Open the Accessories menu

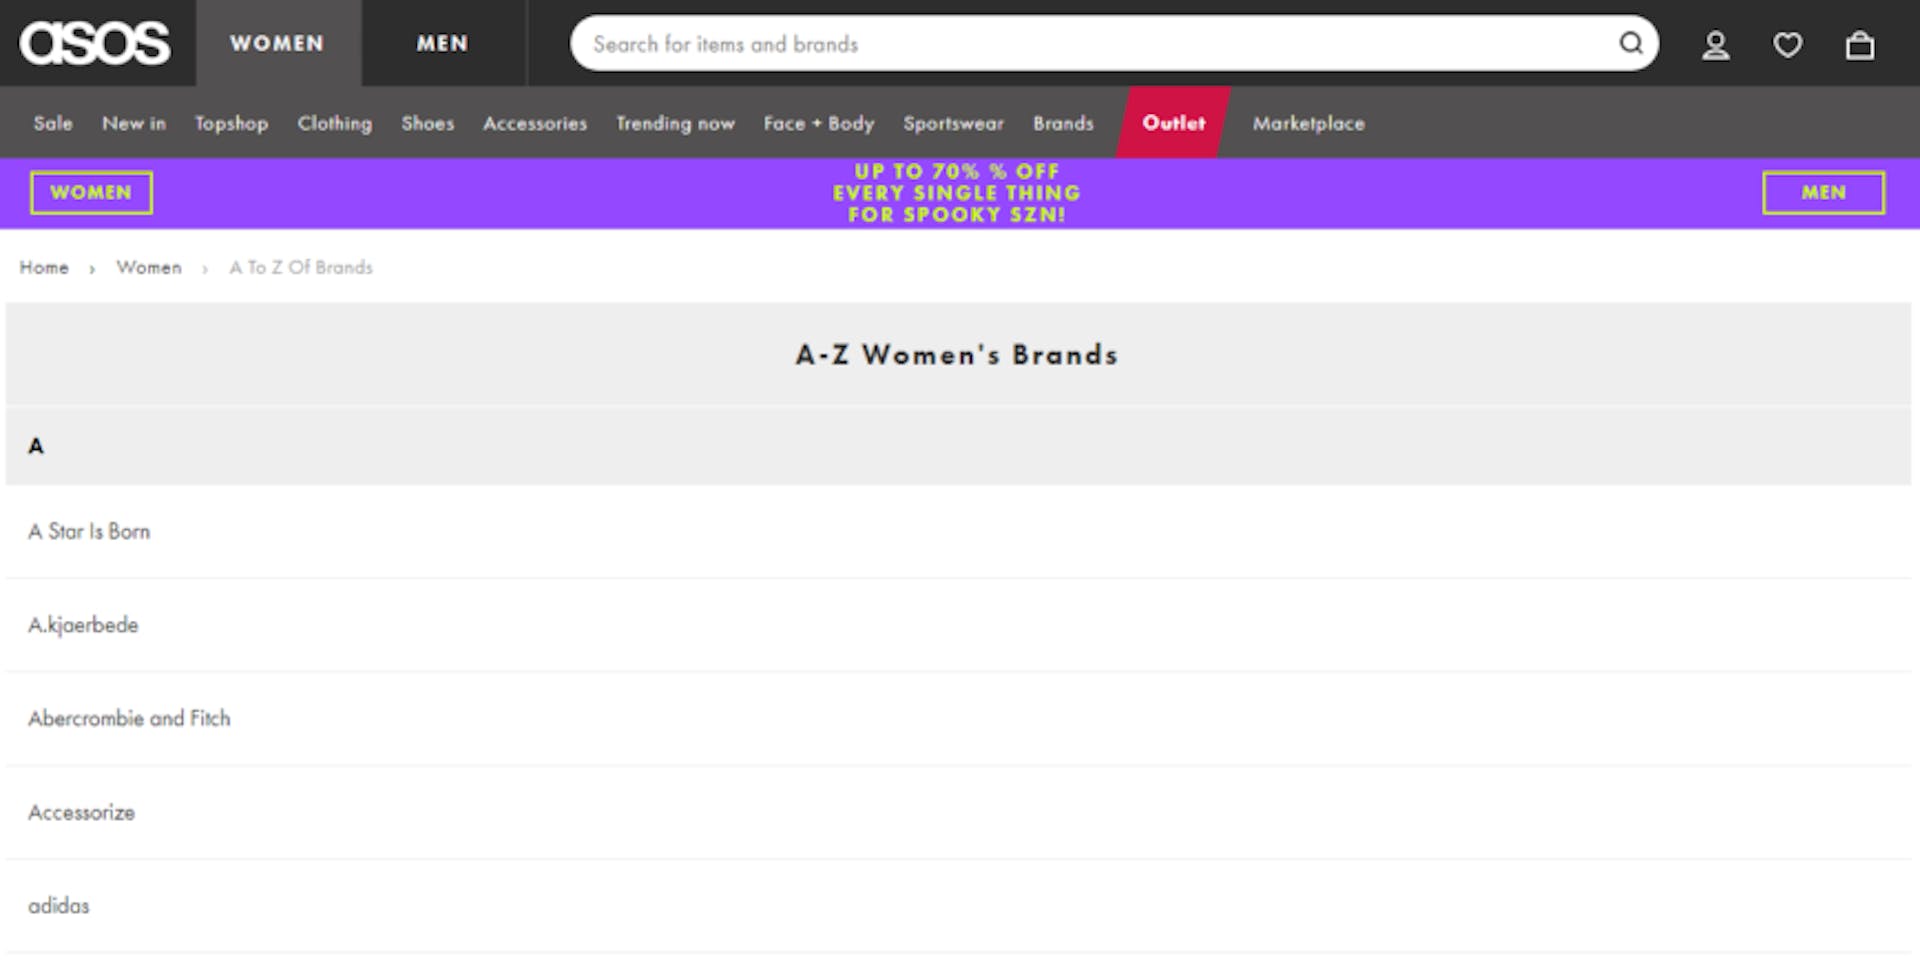(535, 123)
